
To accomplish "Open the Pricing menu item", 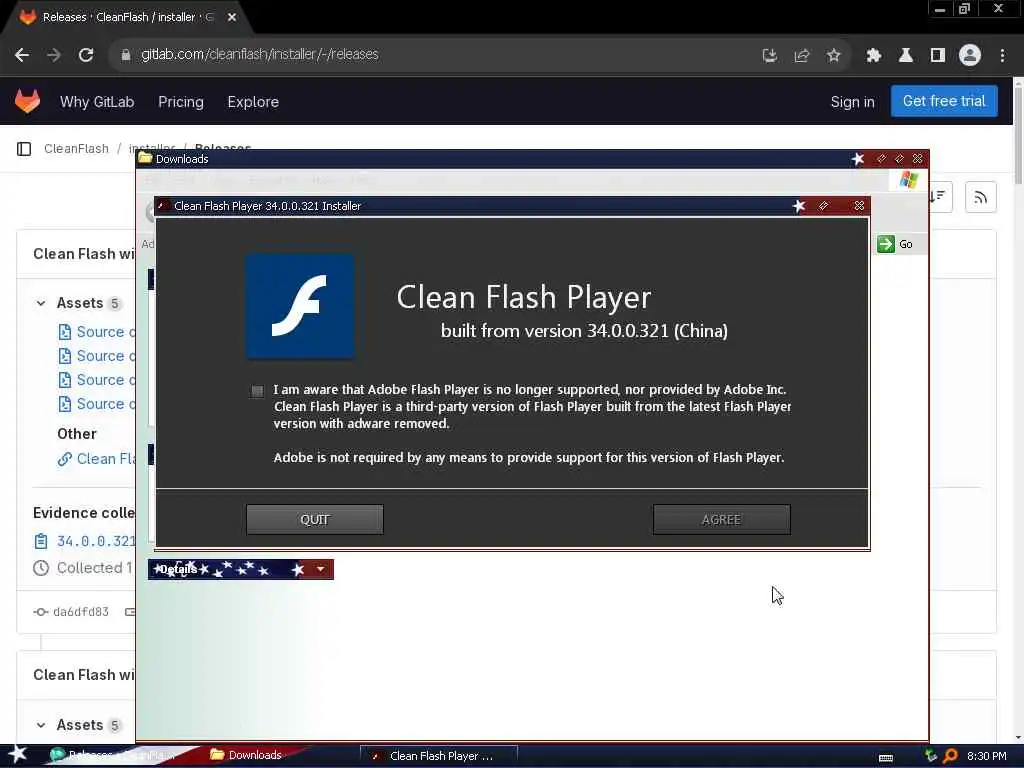I will pos(181,102).
